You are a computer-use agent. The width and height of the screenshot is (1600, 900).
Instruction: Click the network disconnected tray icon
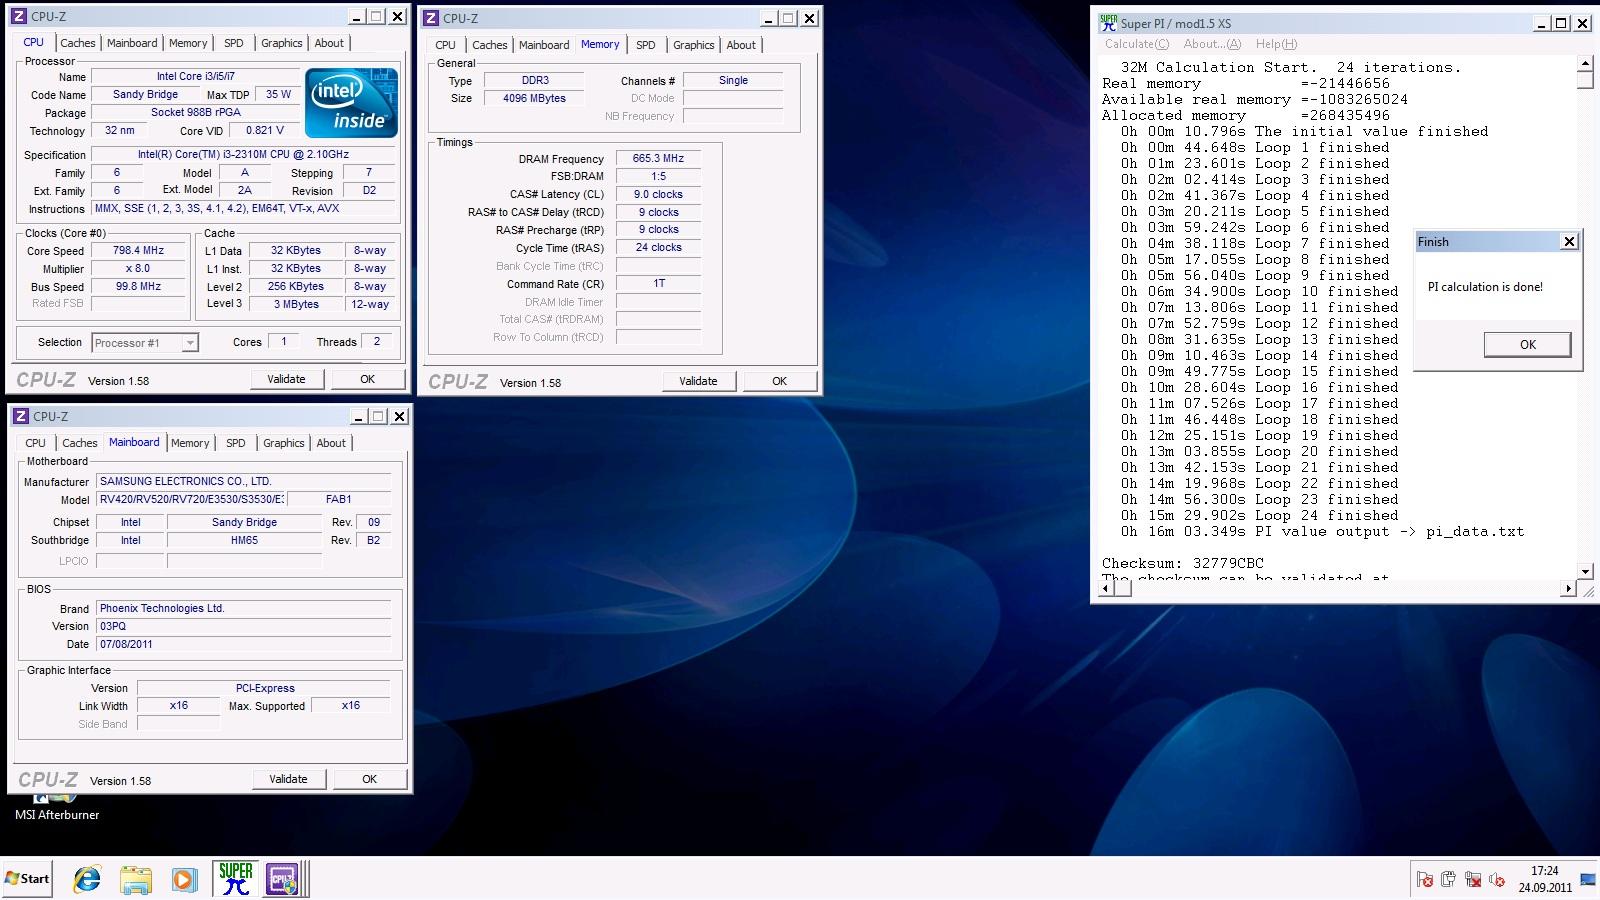[x=1473, y=880]
